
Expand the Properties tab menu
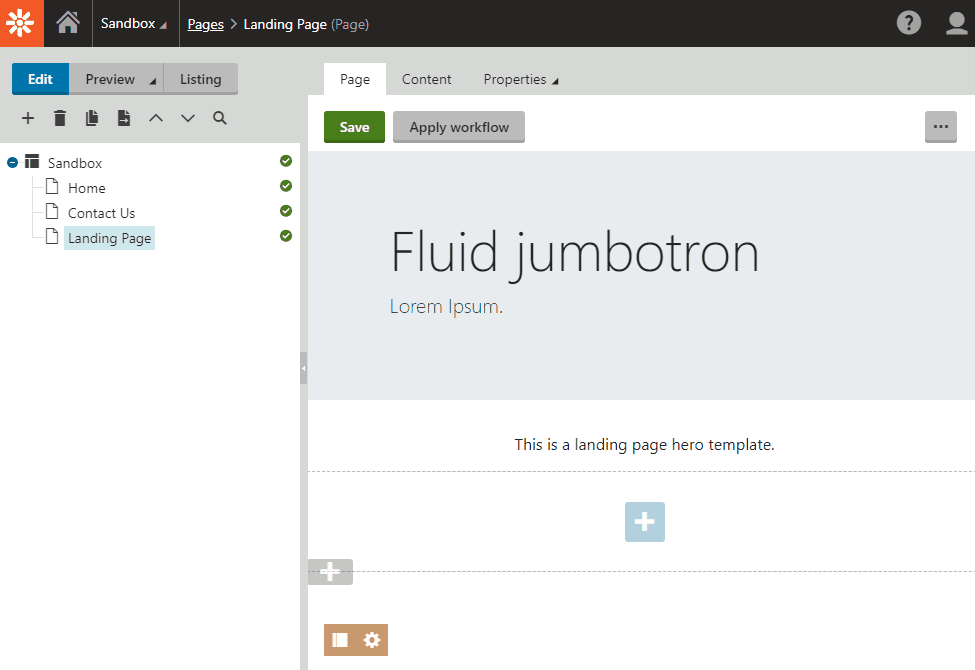click(x=520, y=80)
